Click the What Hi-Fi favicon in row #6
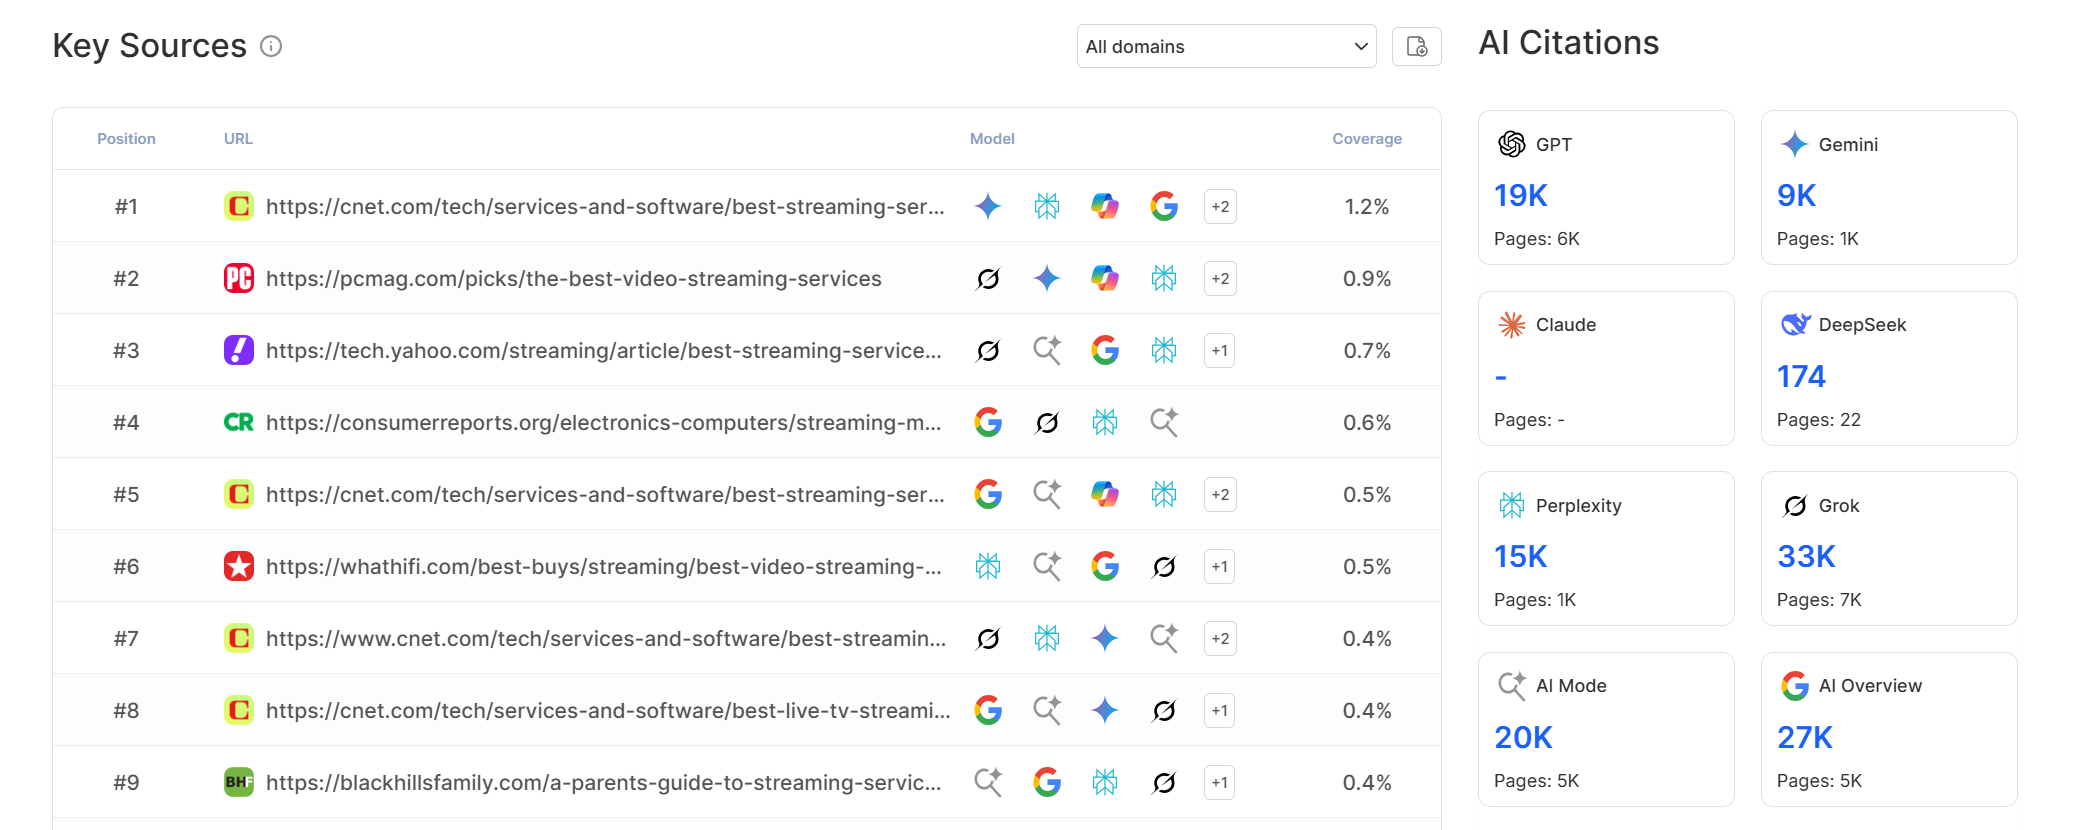This screenshot has height=830, width=2077. [238, 566]
